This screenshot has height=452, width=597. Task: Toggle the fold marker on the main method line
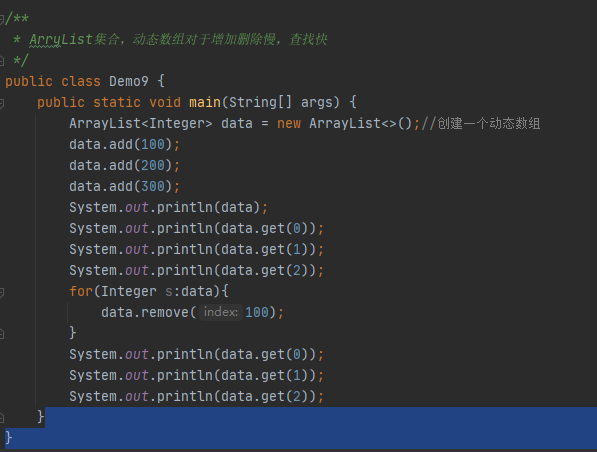2,103
